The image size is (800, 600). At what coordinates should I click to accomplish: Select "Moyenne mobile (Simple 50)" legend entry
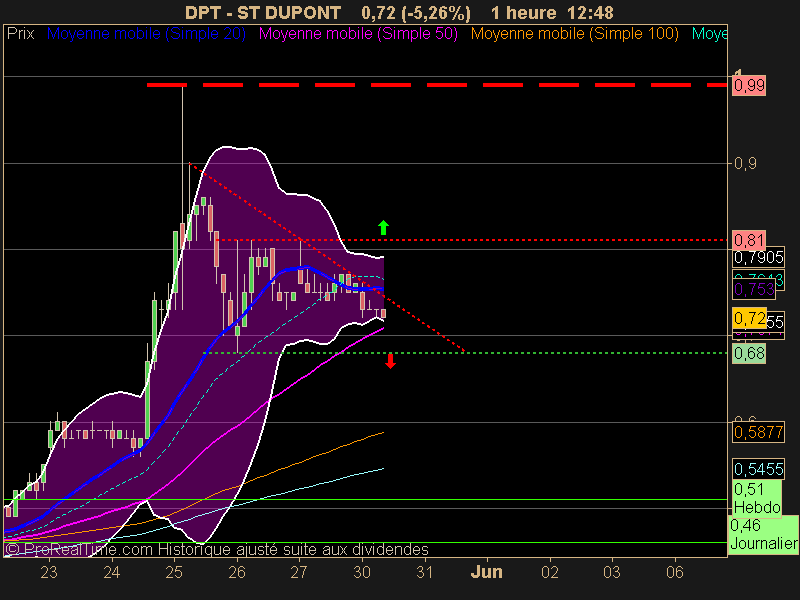(x=358, y=34)
